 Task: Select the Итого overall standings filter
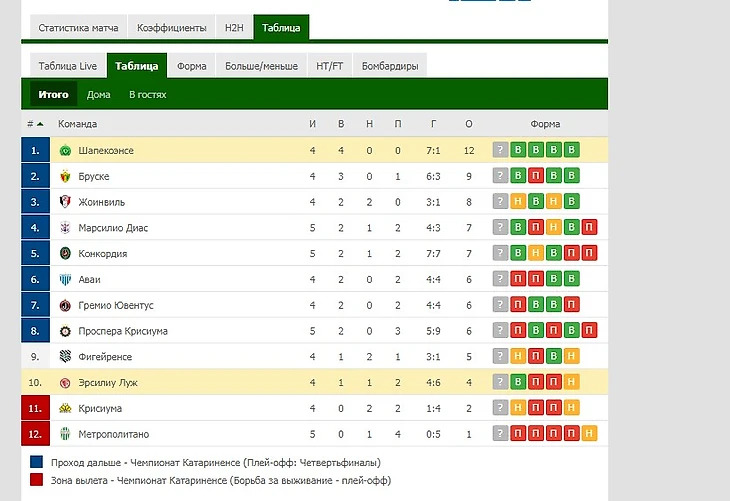tap(54, 95)
